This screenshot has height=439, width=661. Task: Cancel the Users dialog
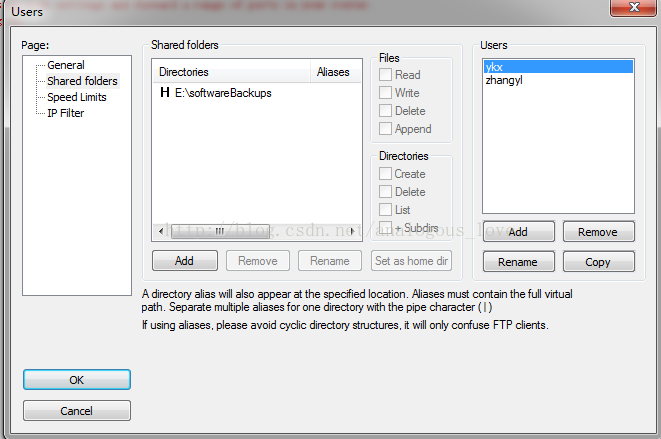tap(77, 411)
